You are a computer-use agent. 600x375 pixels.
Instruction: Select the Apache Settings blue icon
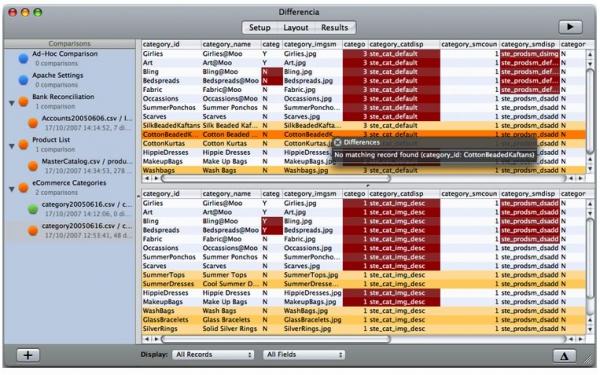pos(23,80)
